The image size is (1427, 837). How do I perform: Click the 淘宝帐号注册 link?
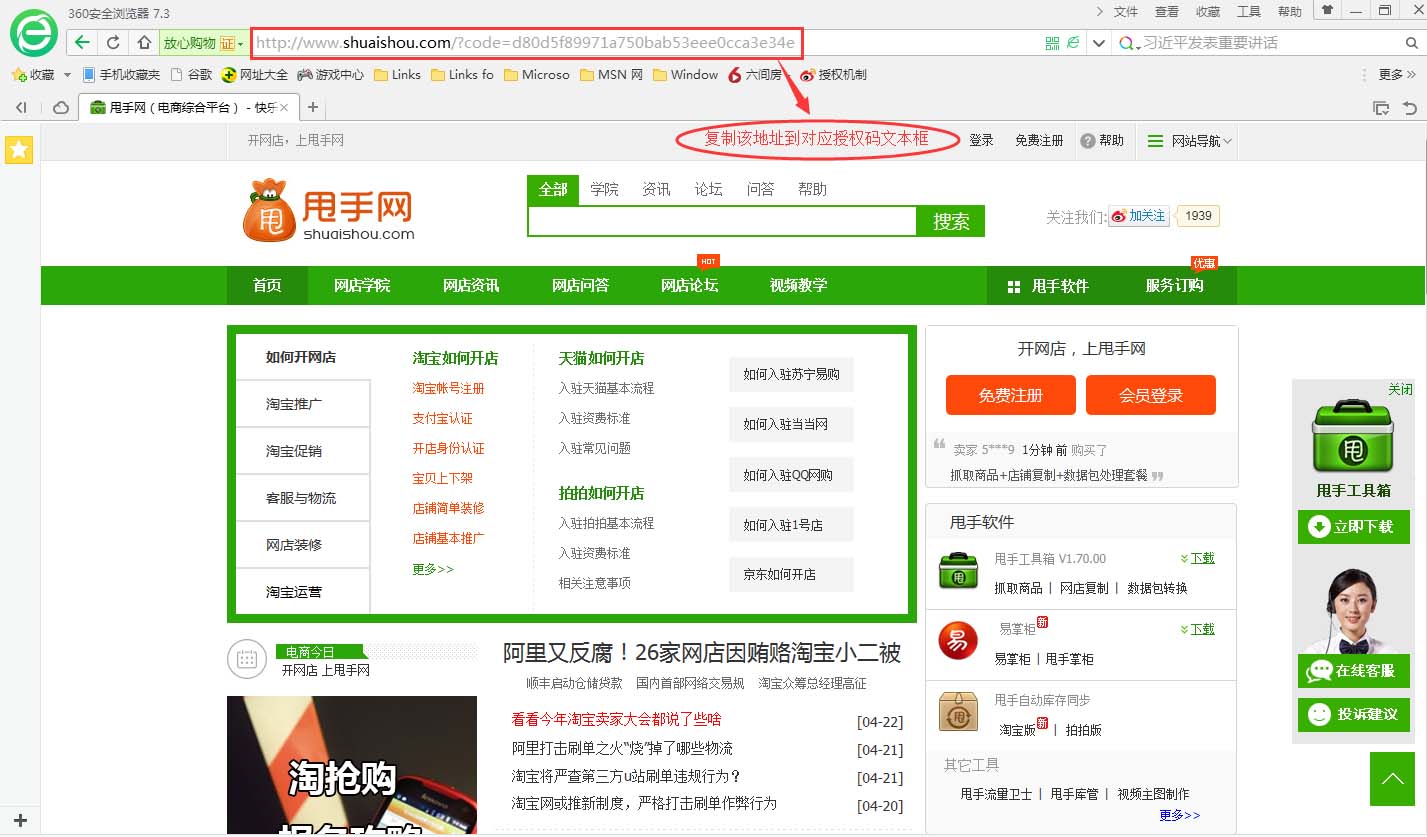click(x=448, y=388)
